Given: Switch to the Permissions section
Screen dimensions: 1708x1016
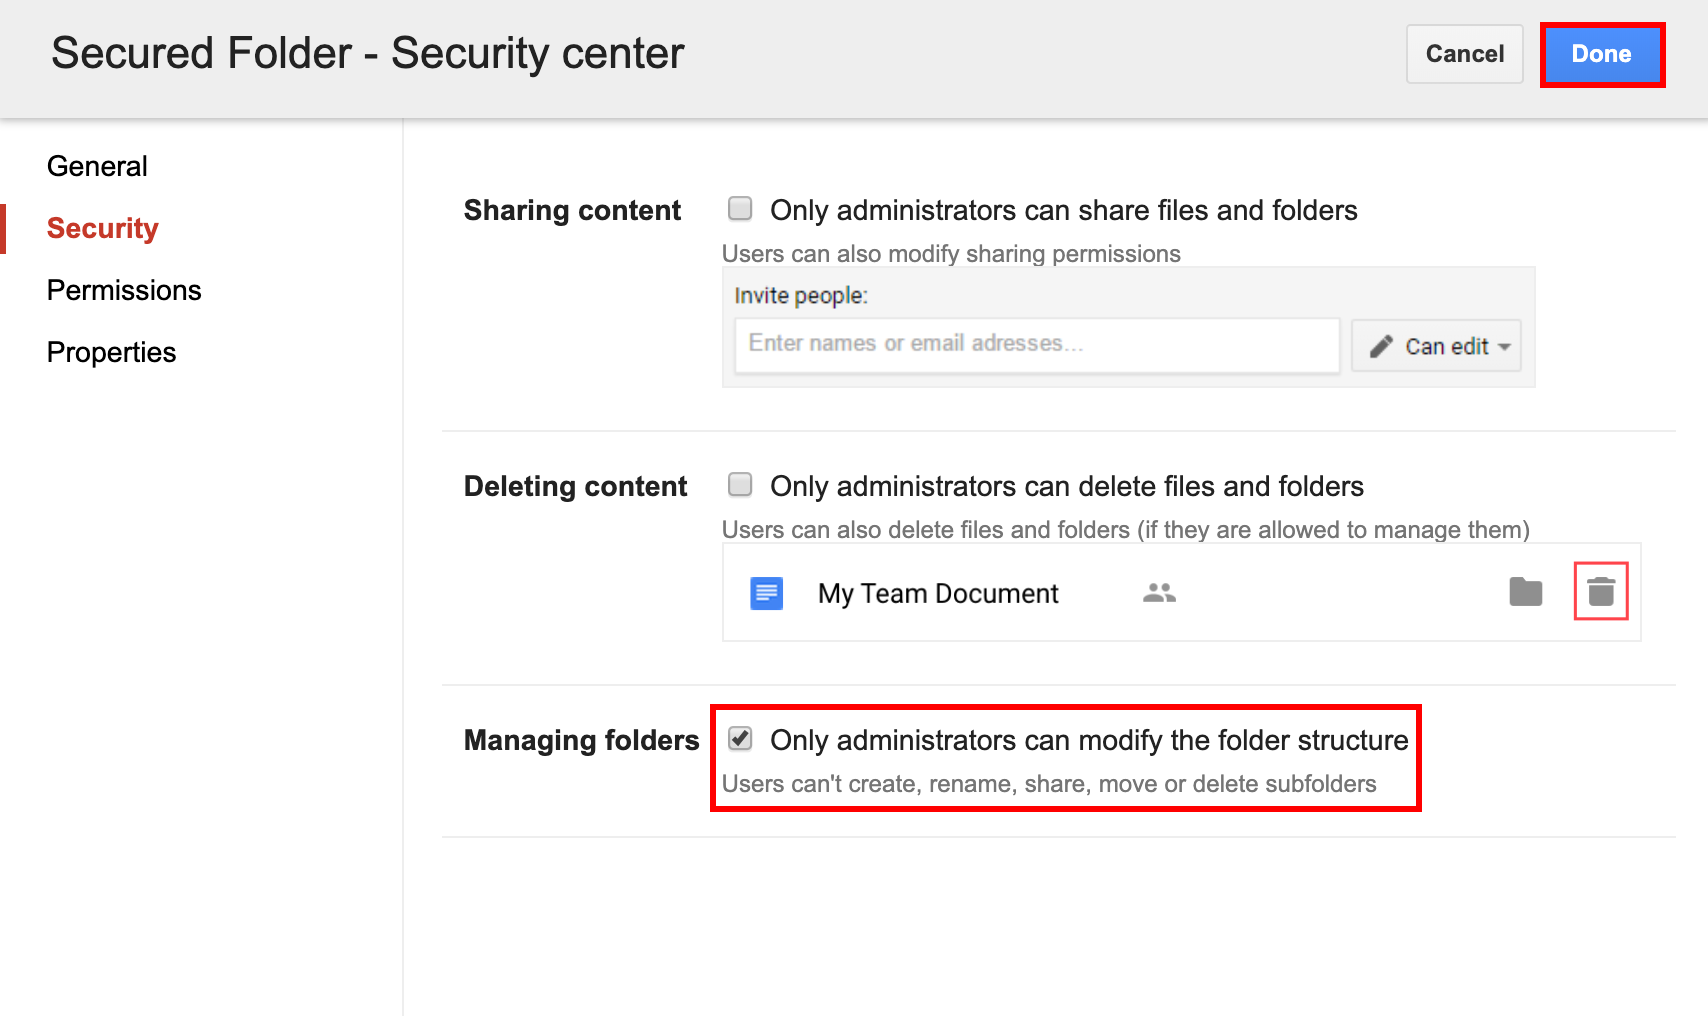Looking at the screenshot, I should pyautogui.click(x=124, y=290).
